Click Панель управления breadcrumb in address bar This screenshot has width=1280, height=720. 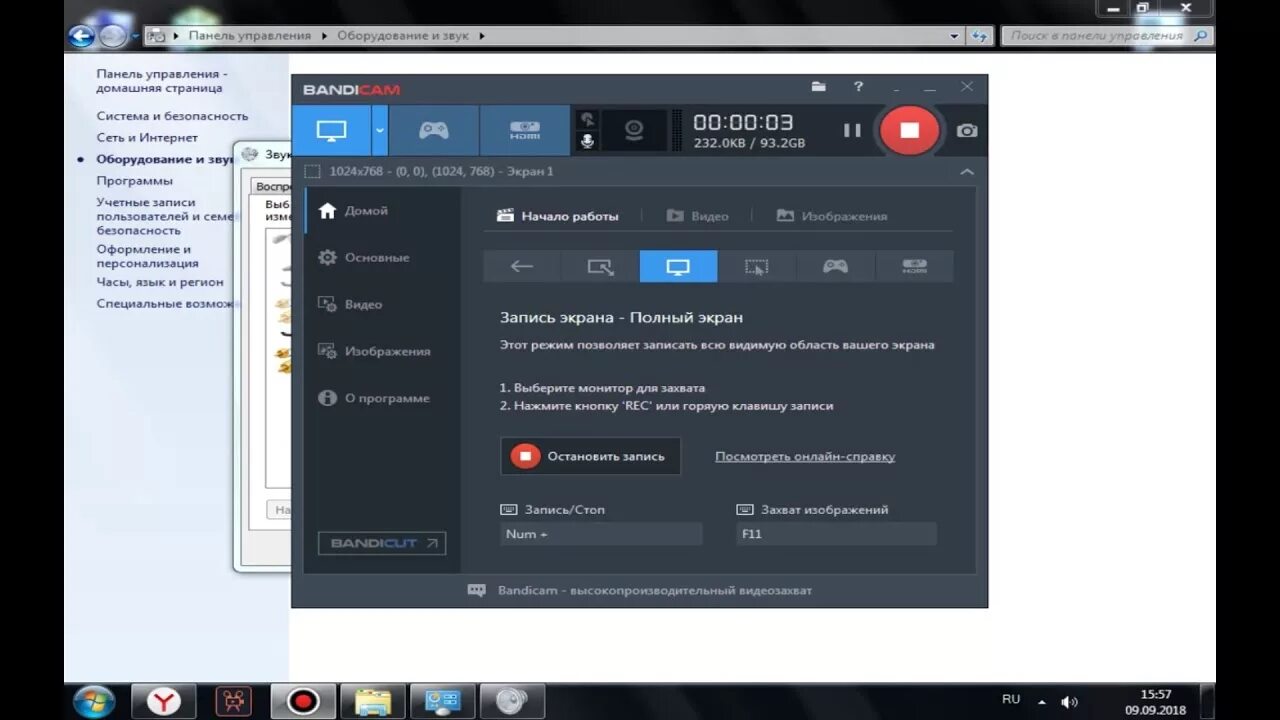pyautogui.click(x=250, y=36)
